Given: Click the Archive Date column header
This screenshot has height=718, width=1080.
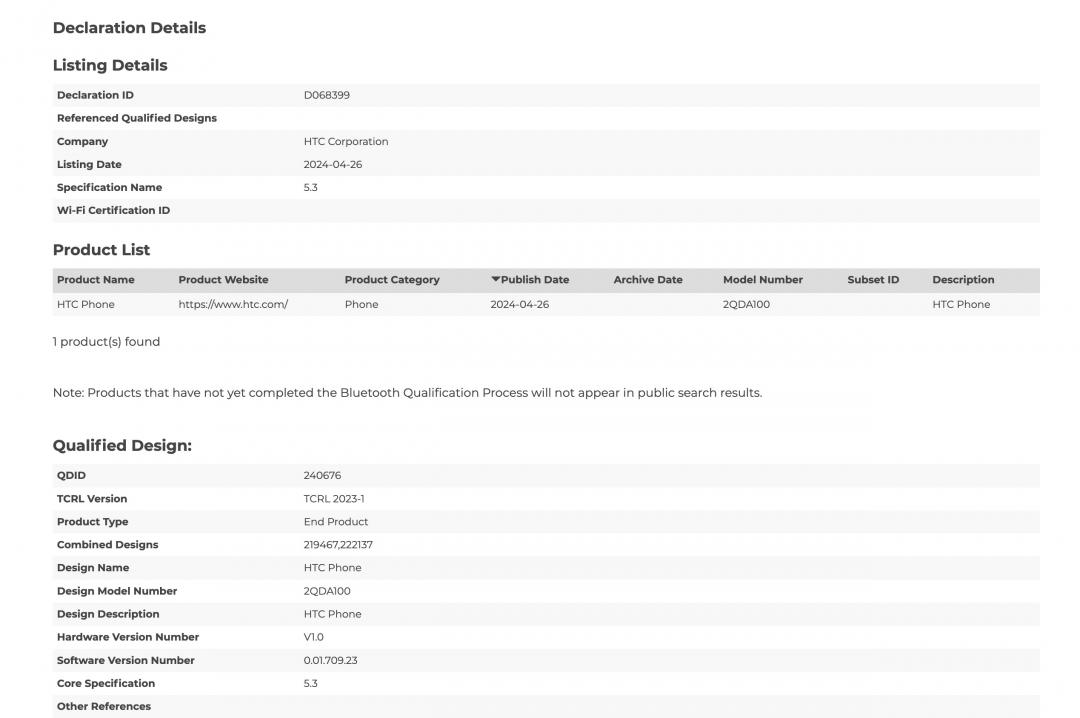Looking at the screenshot, I should click(647, 280).
